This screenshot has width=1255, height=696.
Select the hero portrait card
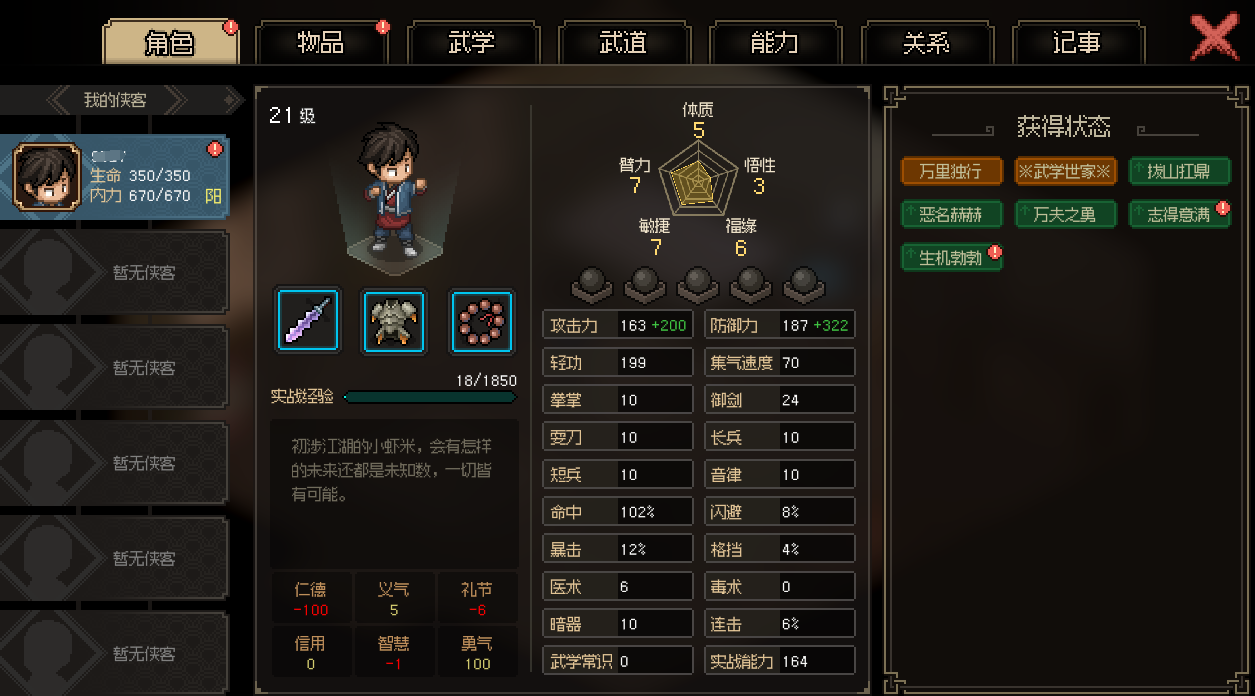(x=115, y=176)
